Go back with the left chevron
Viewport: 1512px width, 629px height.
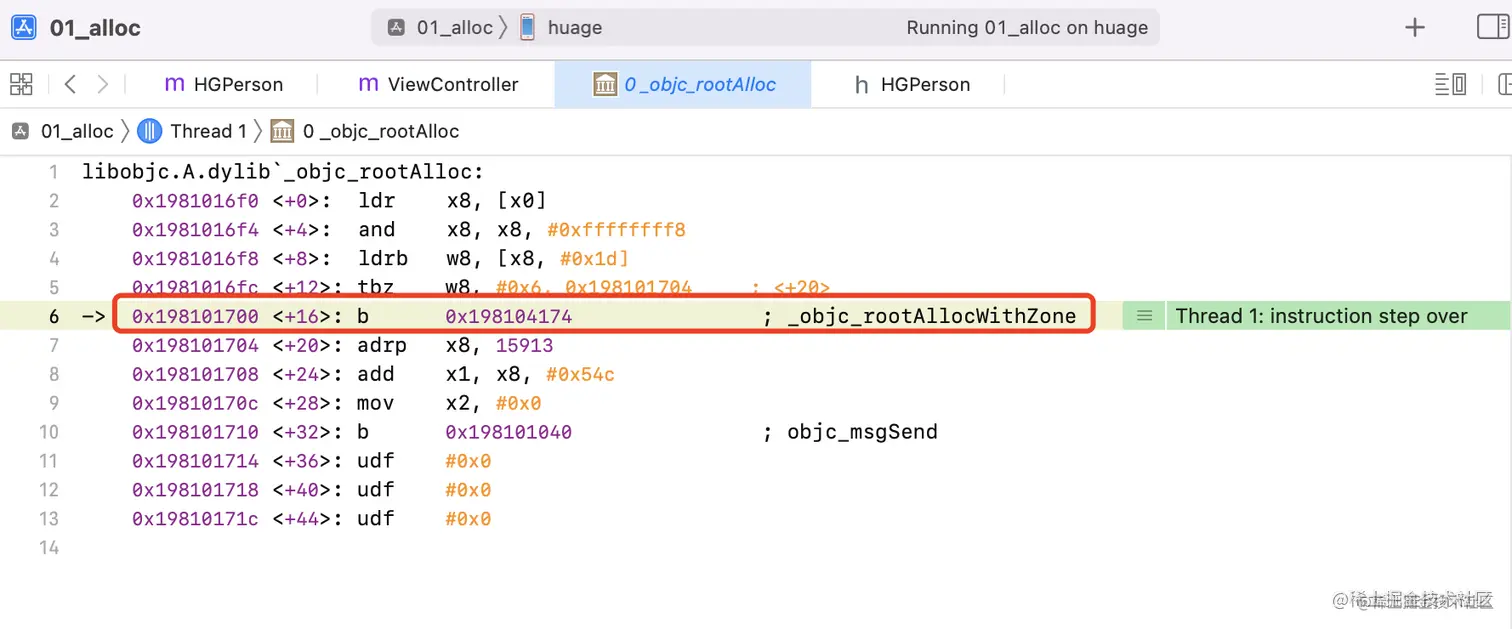point(70,84)
